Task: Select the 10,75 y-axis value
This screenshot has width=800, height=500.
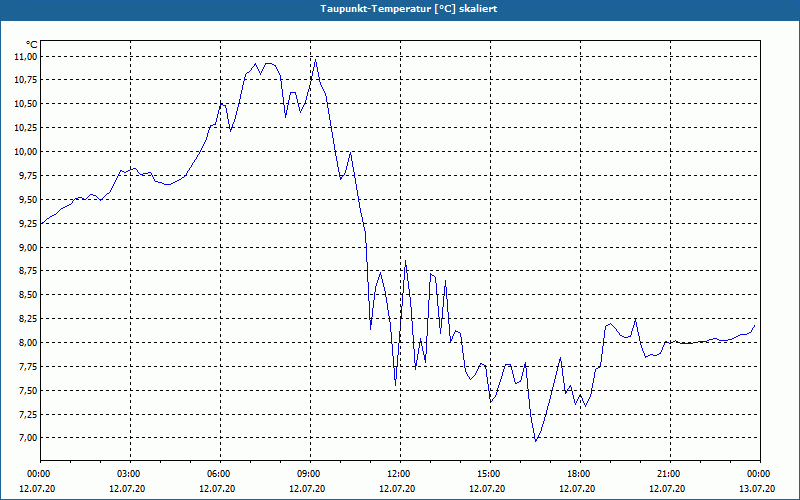Action: point(25,80)
